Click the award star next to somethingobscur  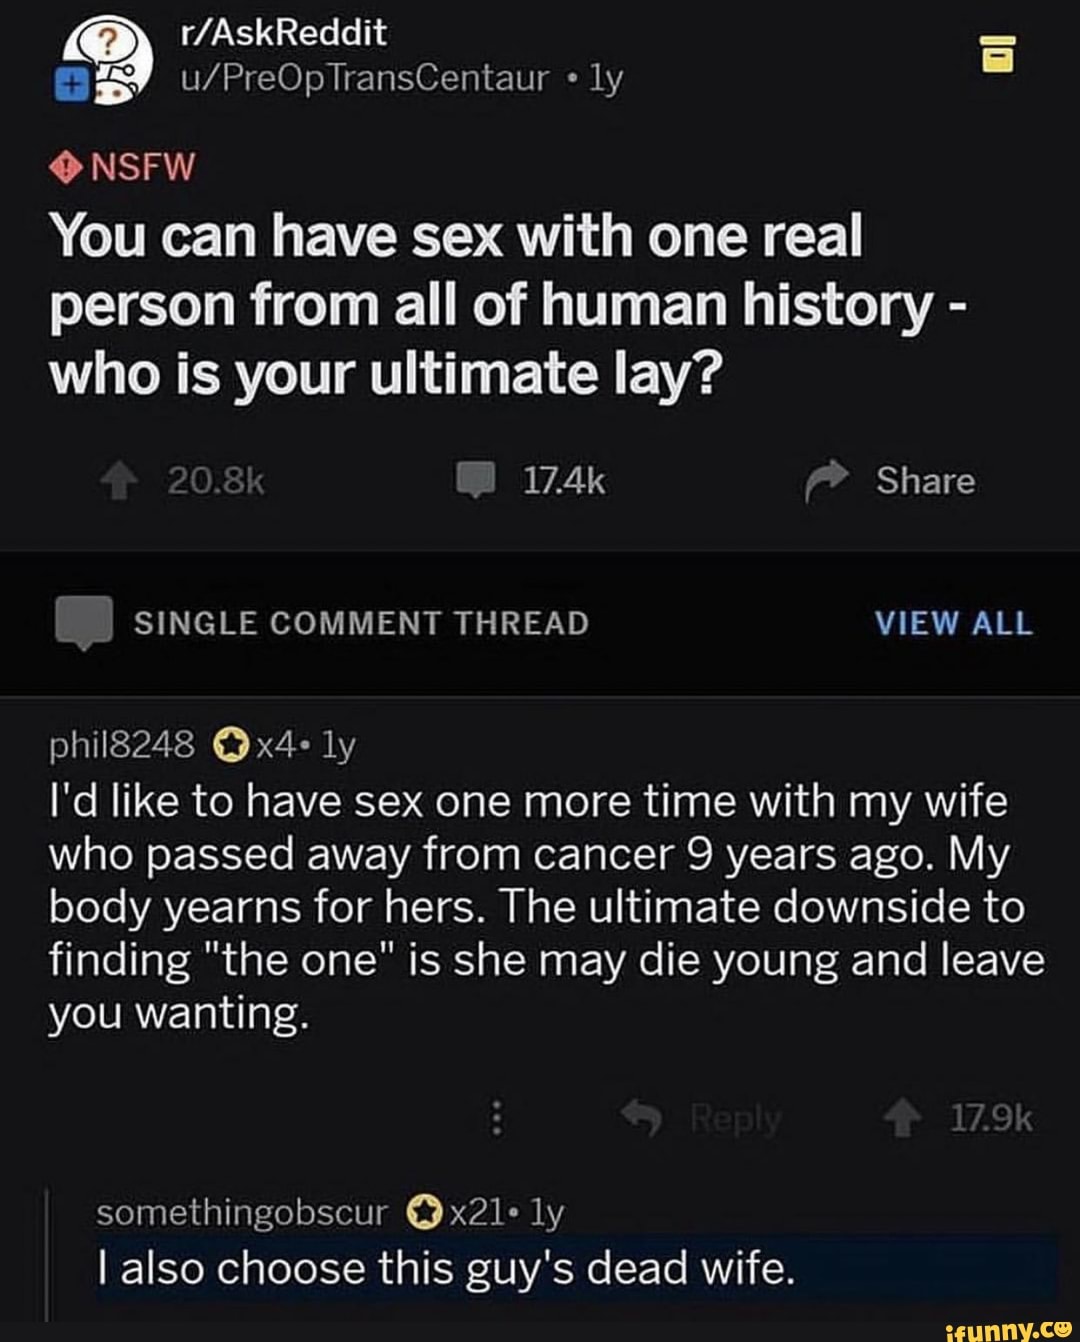[x=424, y=1211]
